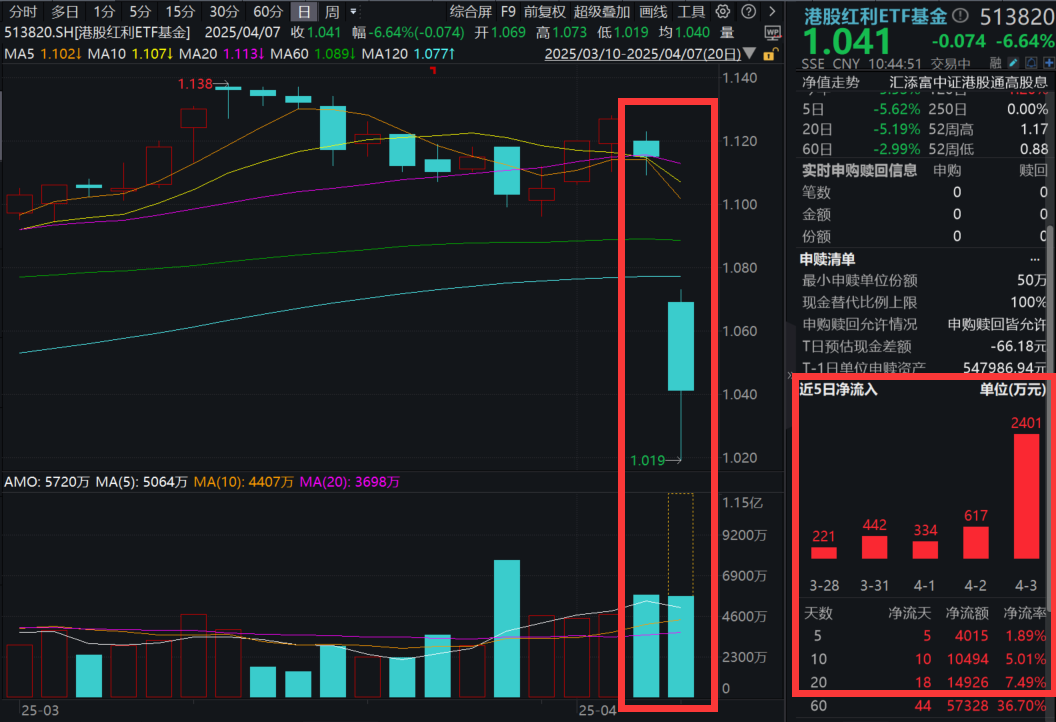The width and height of the screenshot is (1056, 722).
Task: Toggle 工具 tools panel
Action: [692, 11]
